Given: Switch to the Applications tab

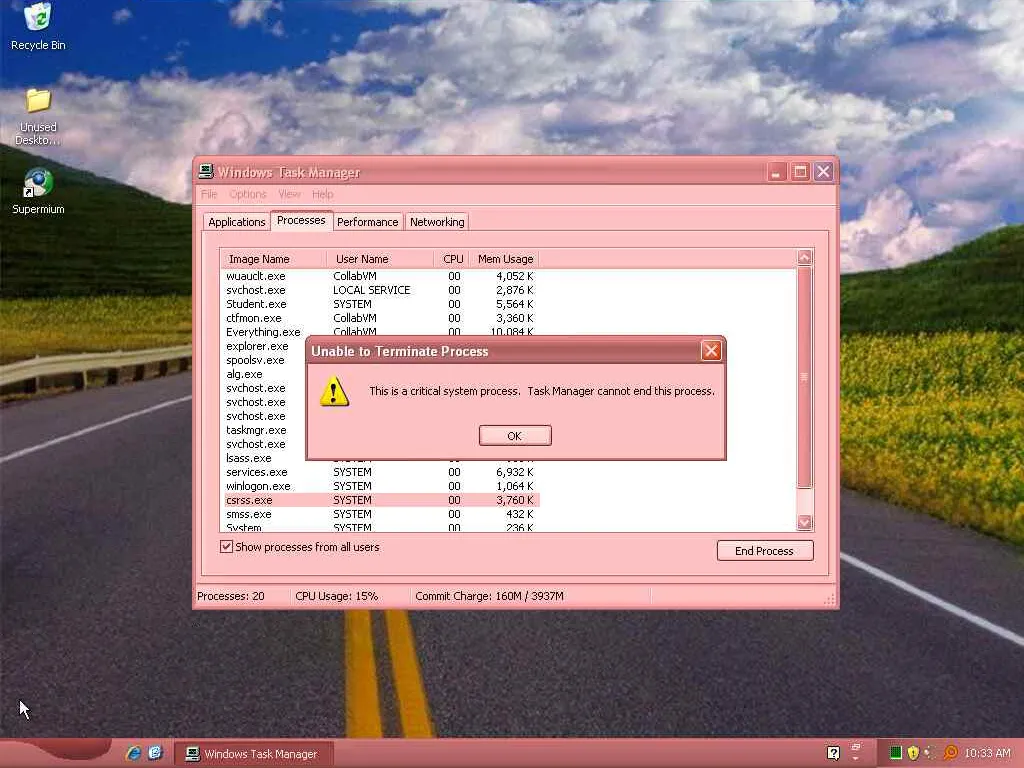Looking at the screenshot, I should point(236,222).
